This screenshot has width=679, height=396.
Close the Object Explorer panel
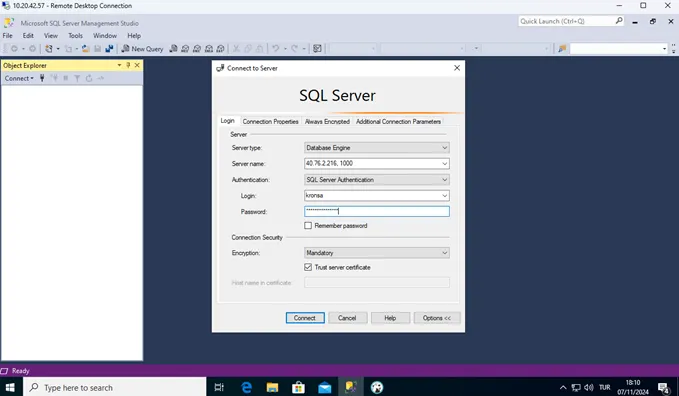coord(137,65)
